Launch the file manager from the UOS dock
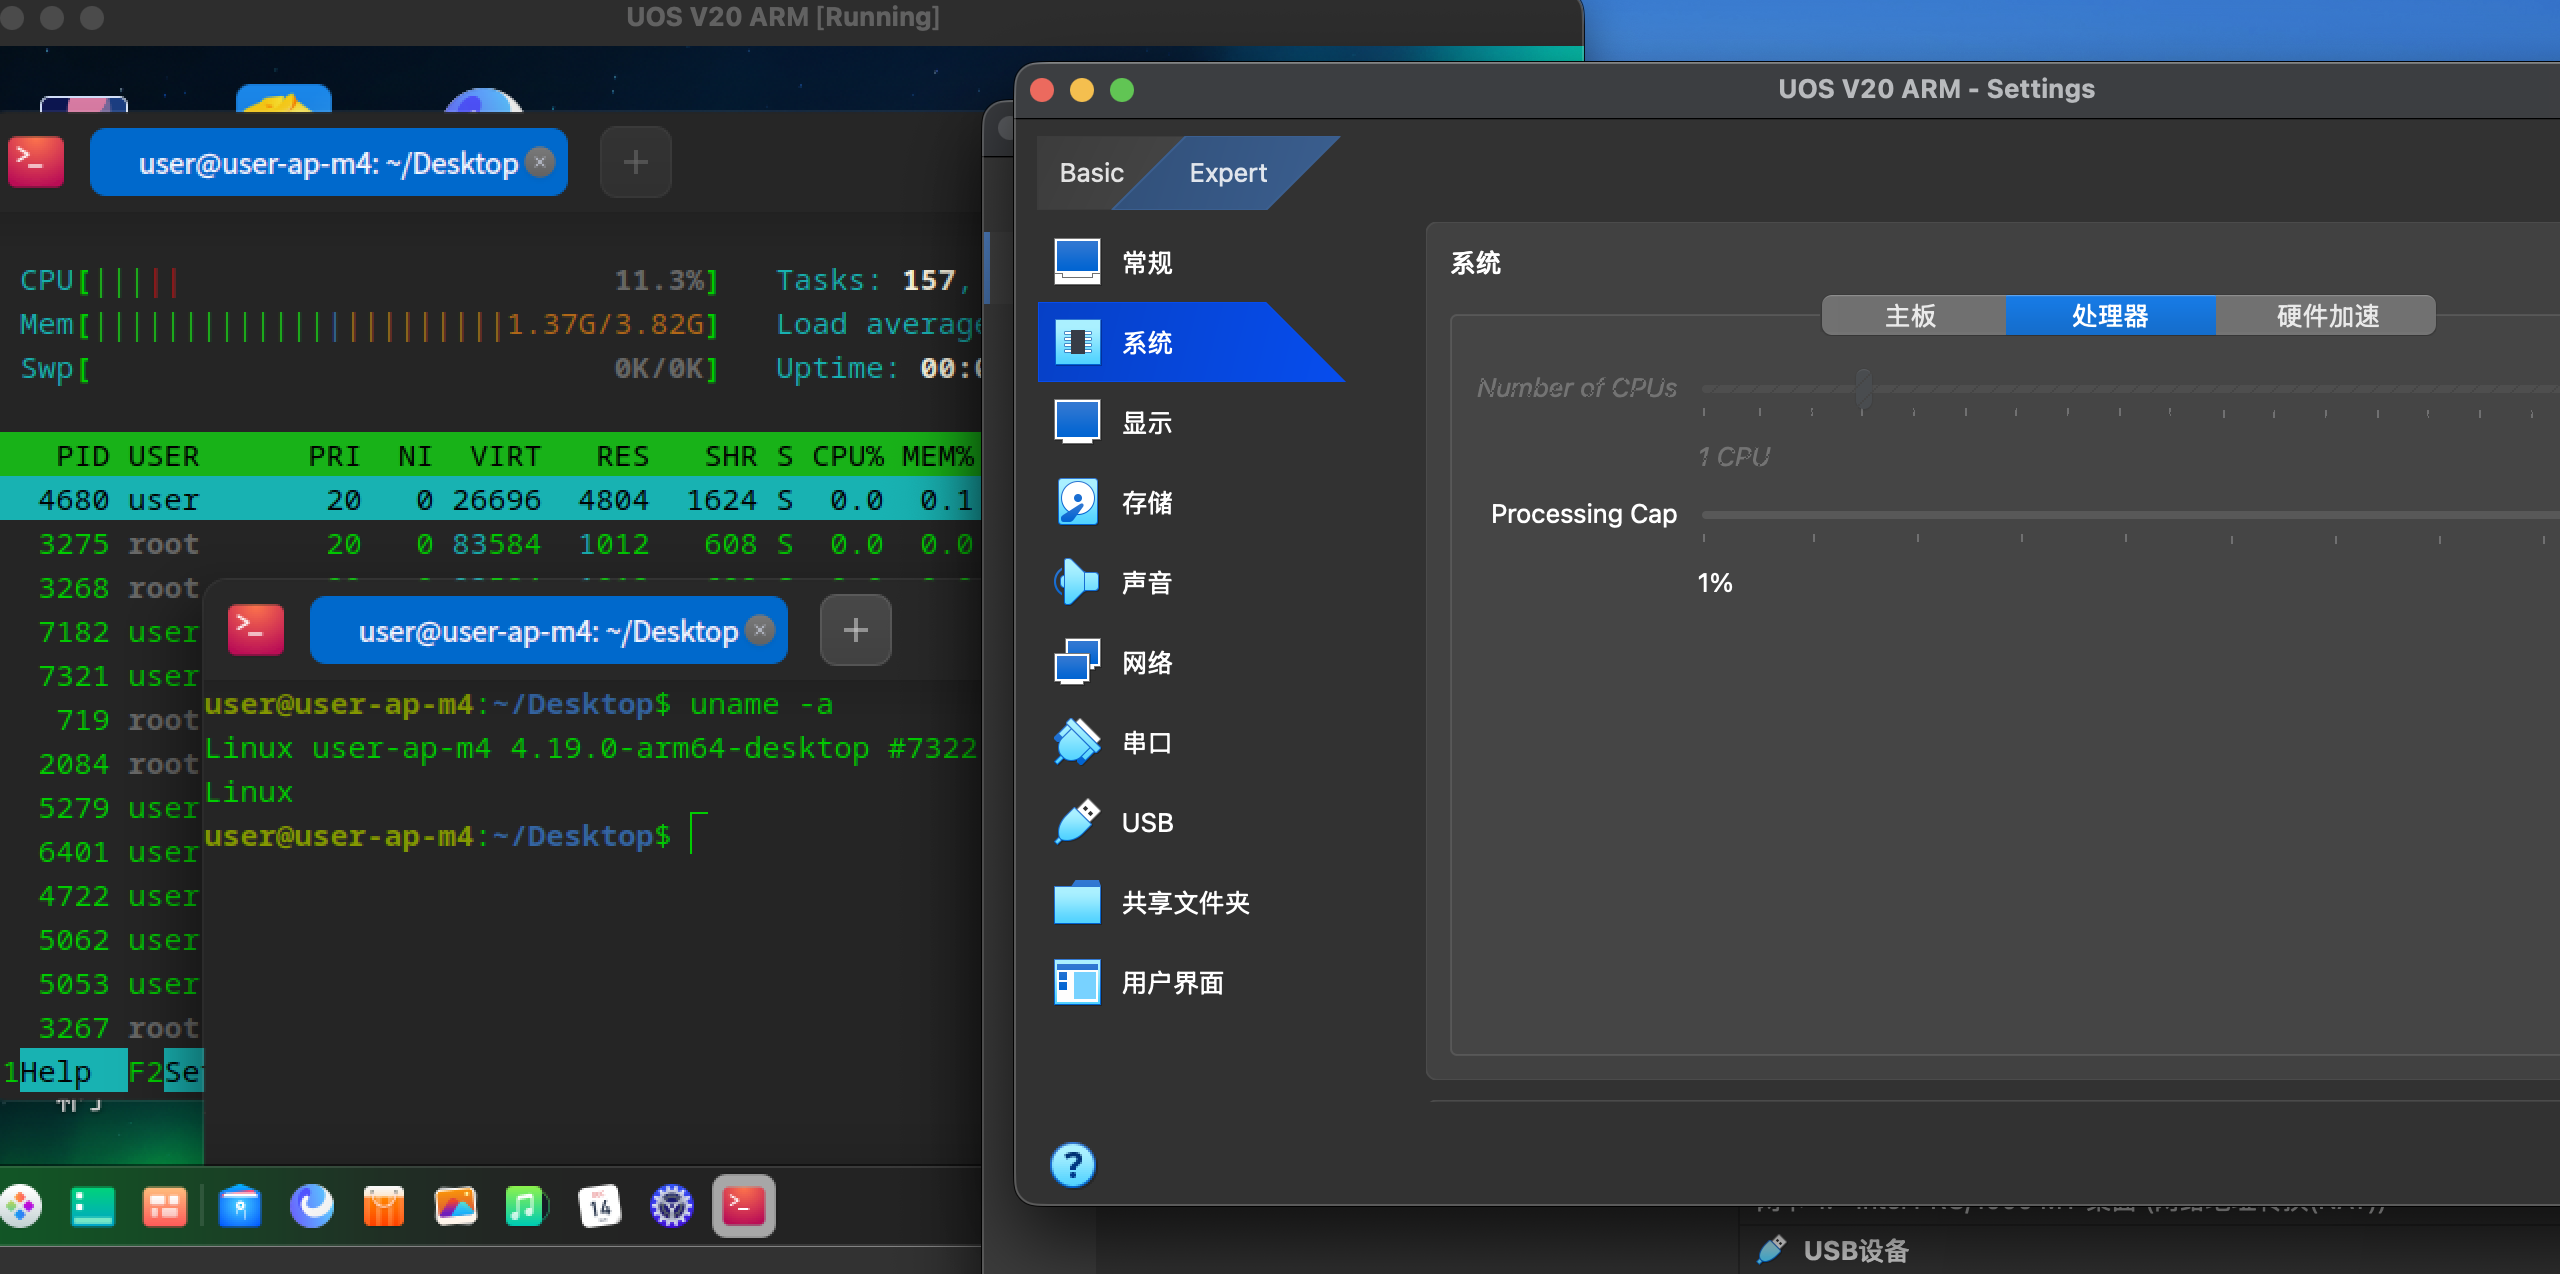 coord(240,1206)
